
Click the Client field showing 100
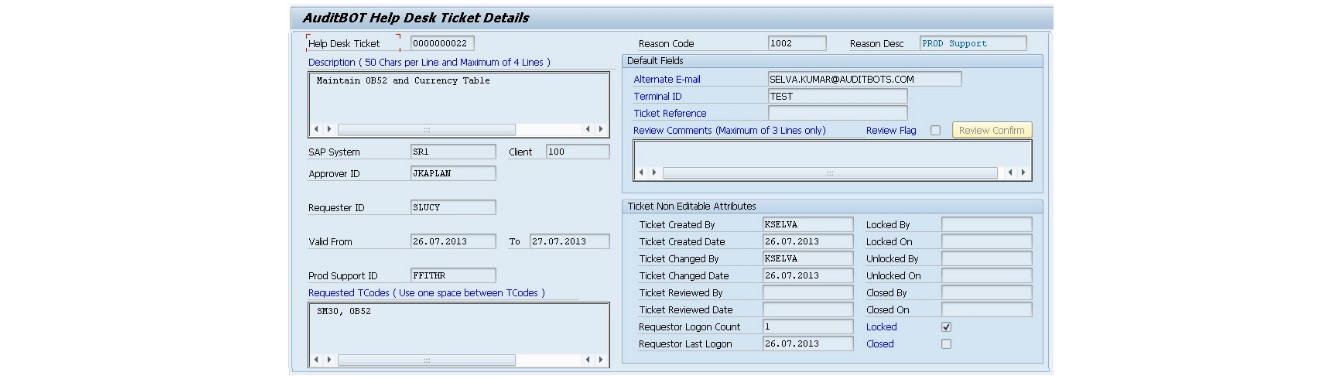tap(577, 152)
